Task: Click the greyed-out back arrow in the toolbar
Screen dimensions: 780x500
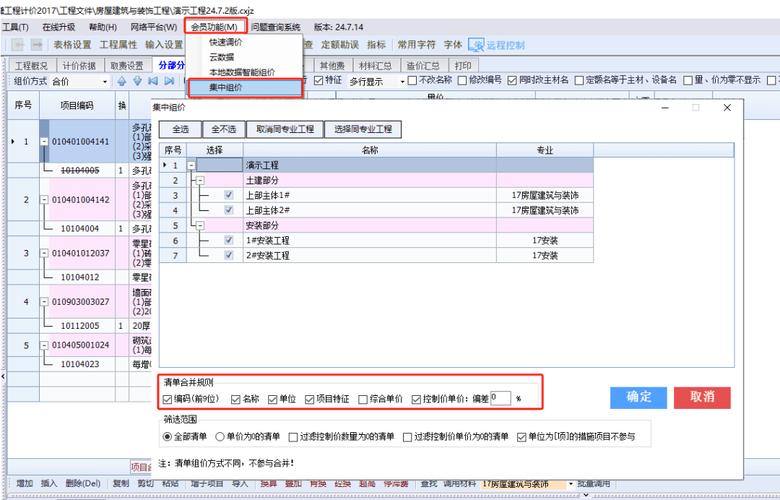Action: [x=18, y=45]
